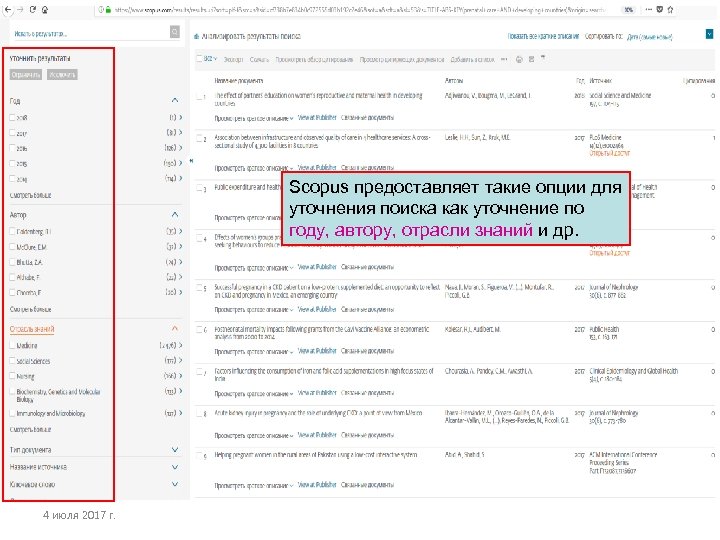Click Показать все краткие описания link
Image resolution: width=720 pixels, height=540 pixels.
[x=543, y=36]
